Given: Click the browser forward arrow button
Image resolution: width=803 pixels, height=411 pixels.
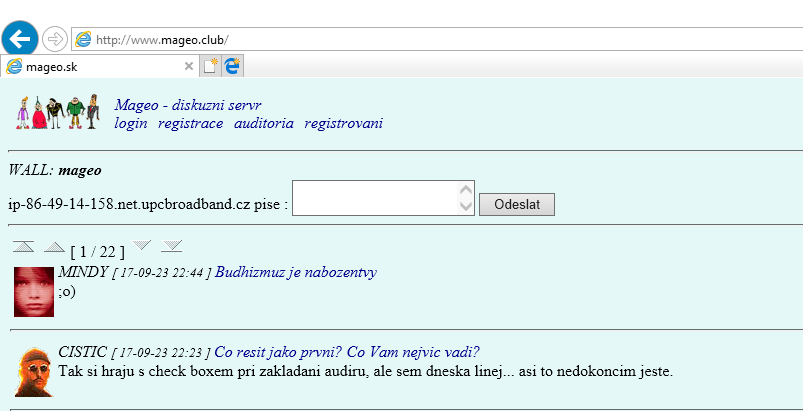Looking at the screenshot, I should click(x=55, y=39).
